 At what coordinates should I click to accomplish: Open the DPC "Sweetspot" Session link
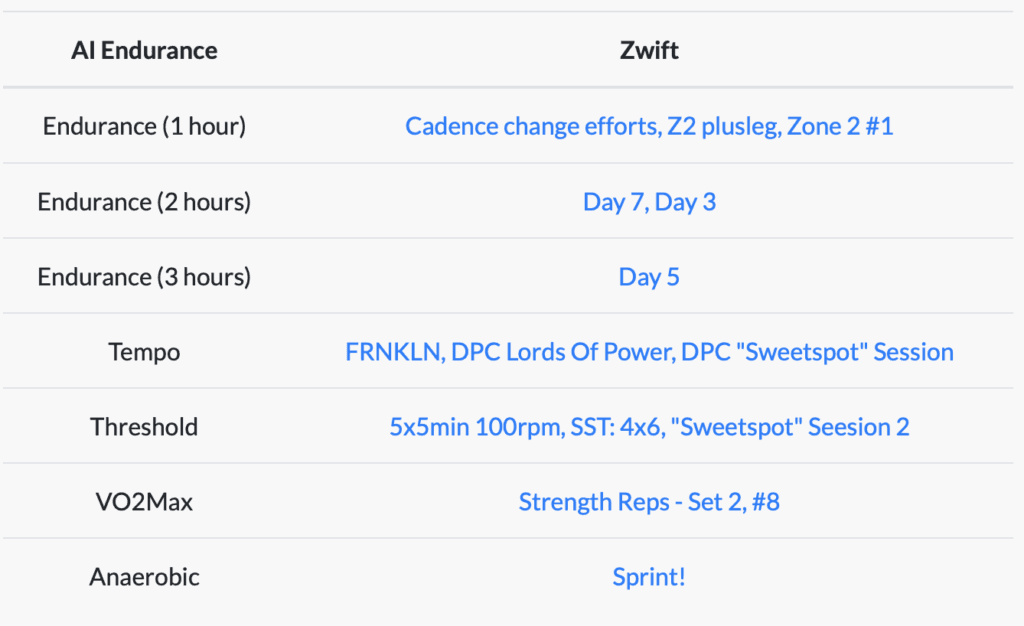(x=817, y=352)
